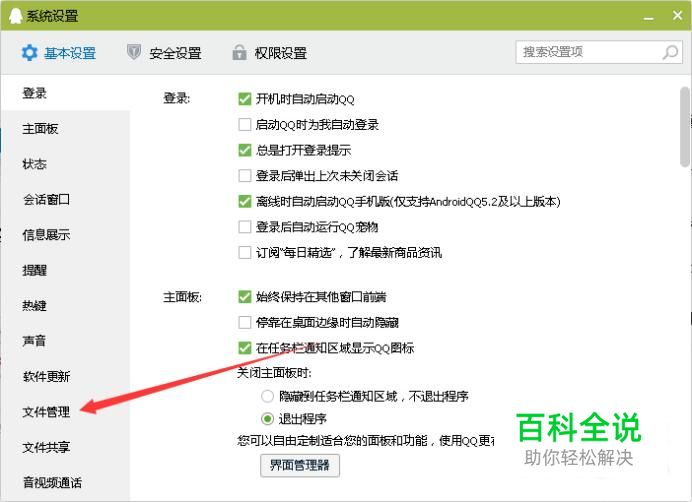
Task: Click the QQ penguin logo in title bar
Action: coord(15,16)
